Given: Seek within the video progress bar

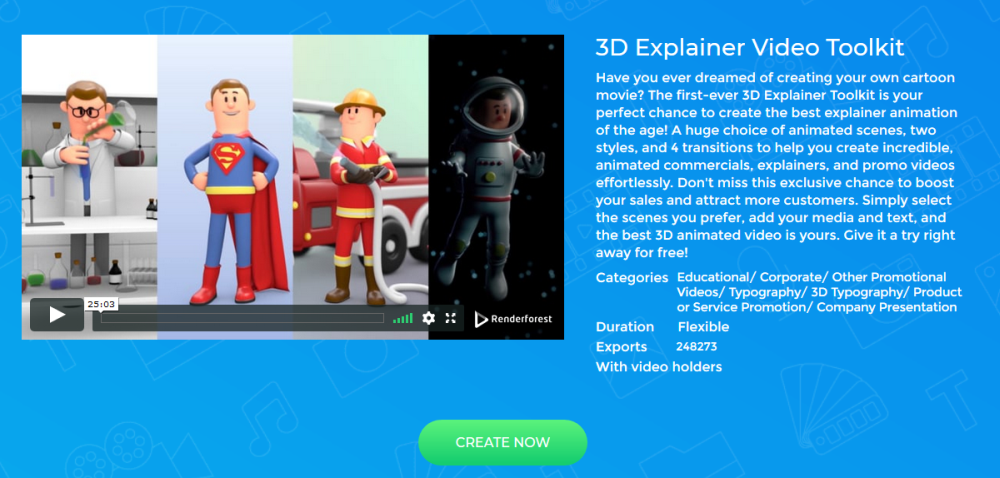Looking at the screenshot, I should pos(242,318).
